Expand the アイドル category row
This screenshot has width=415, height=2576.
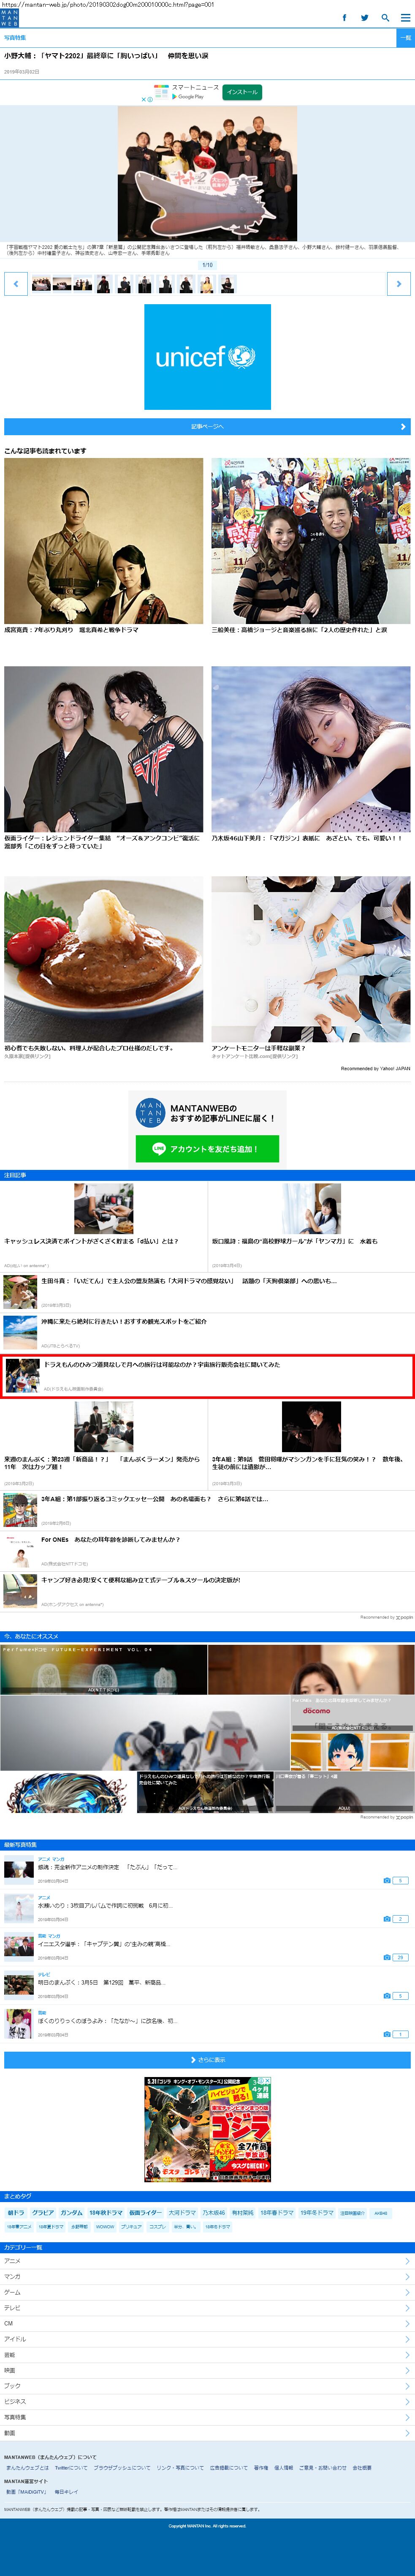click(207, 2339)
